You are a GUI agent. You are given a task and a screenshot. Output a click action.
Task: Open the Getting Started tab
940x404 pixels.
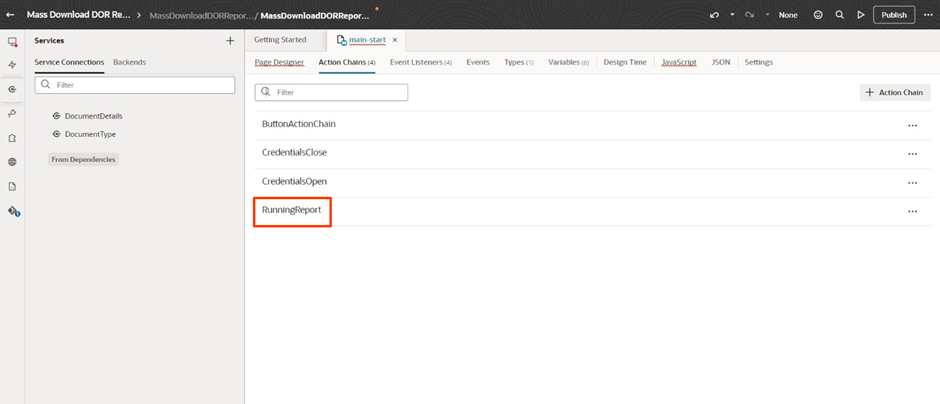point(280,40)
